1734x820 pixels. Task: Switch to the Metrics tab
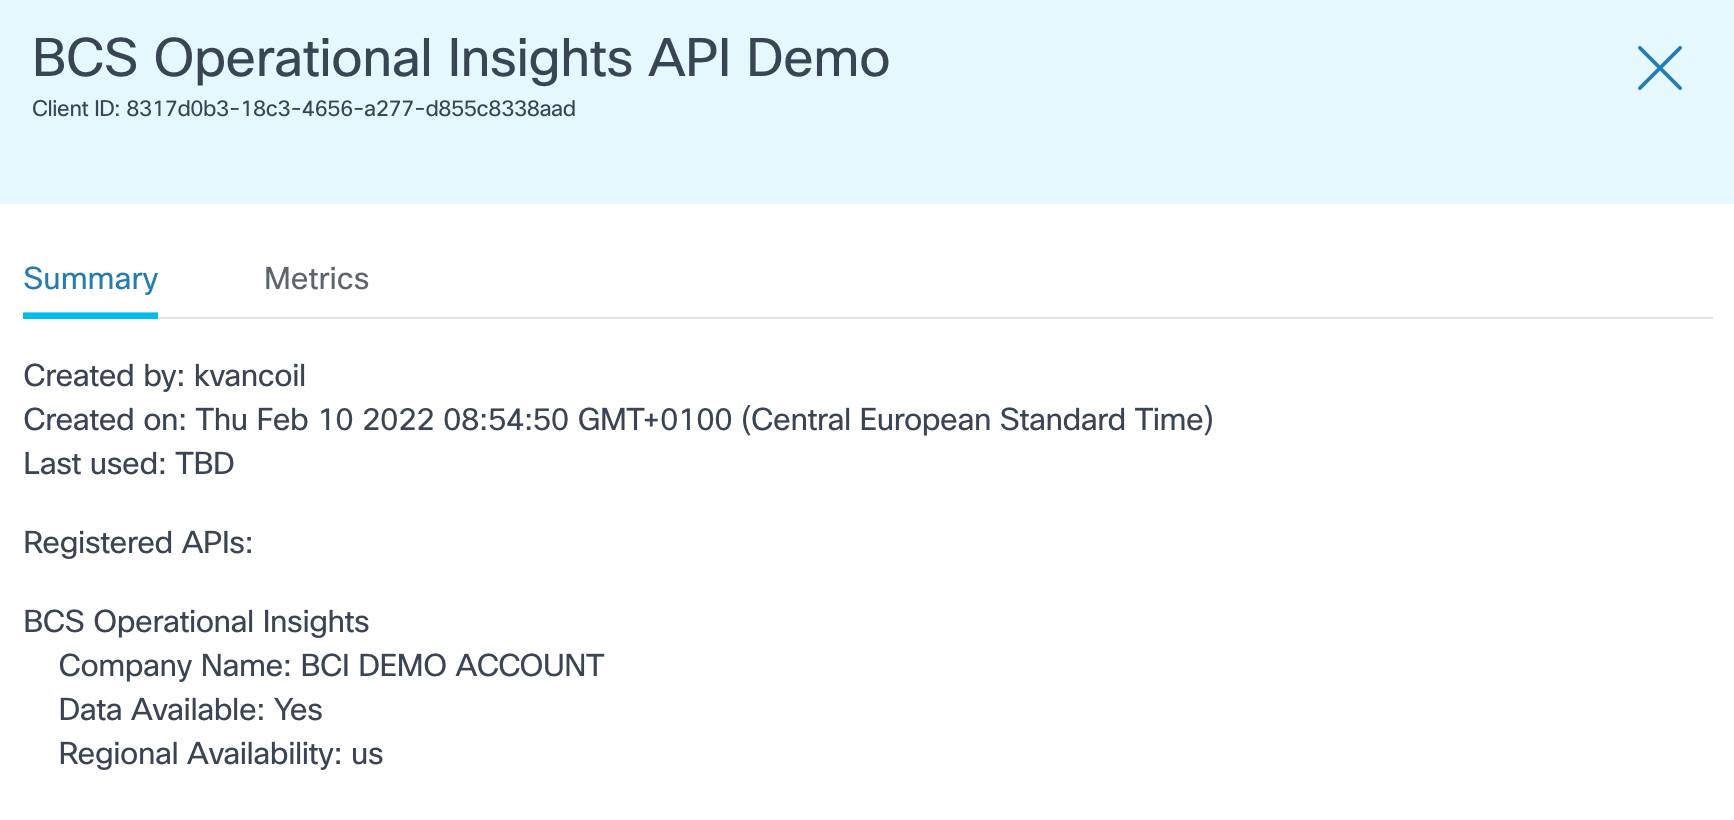click(316, 279)
